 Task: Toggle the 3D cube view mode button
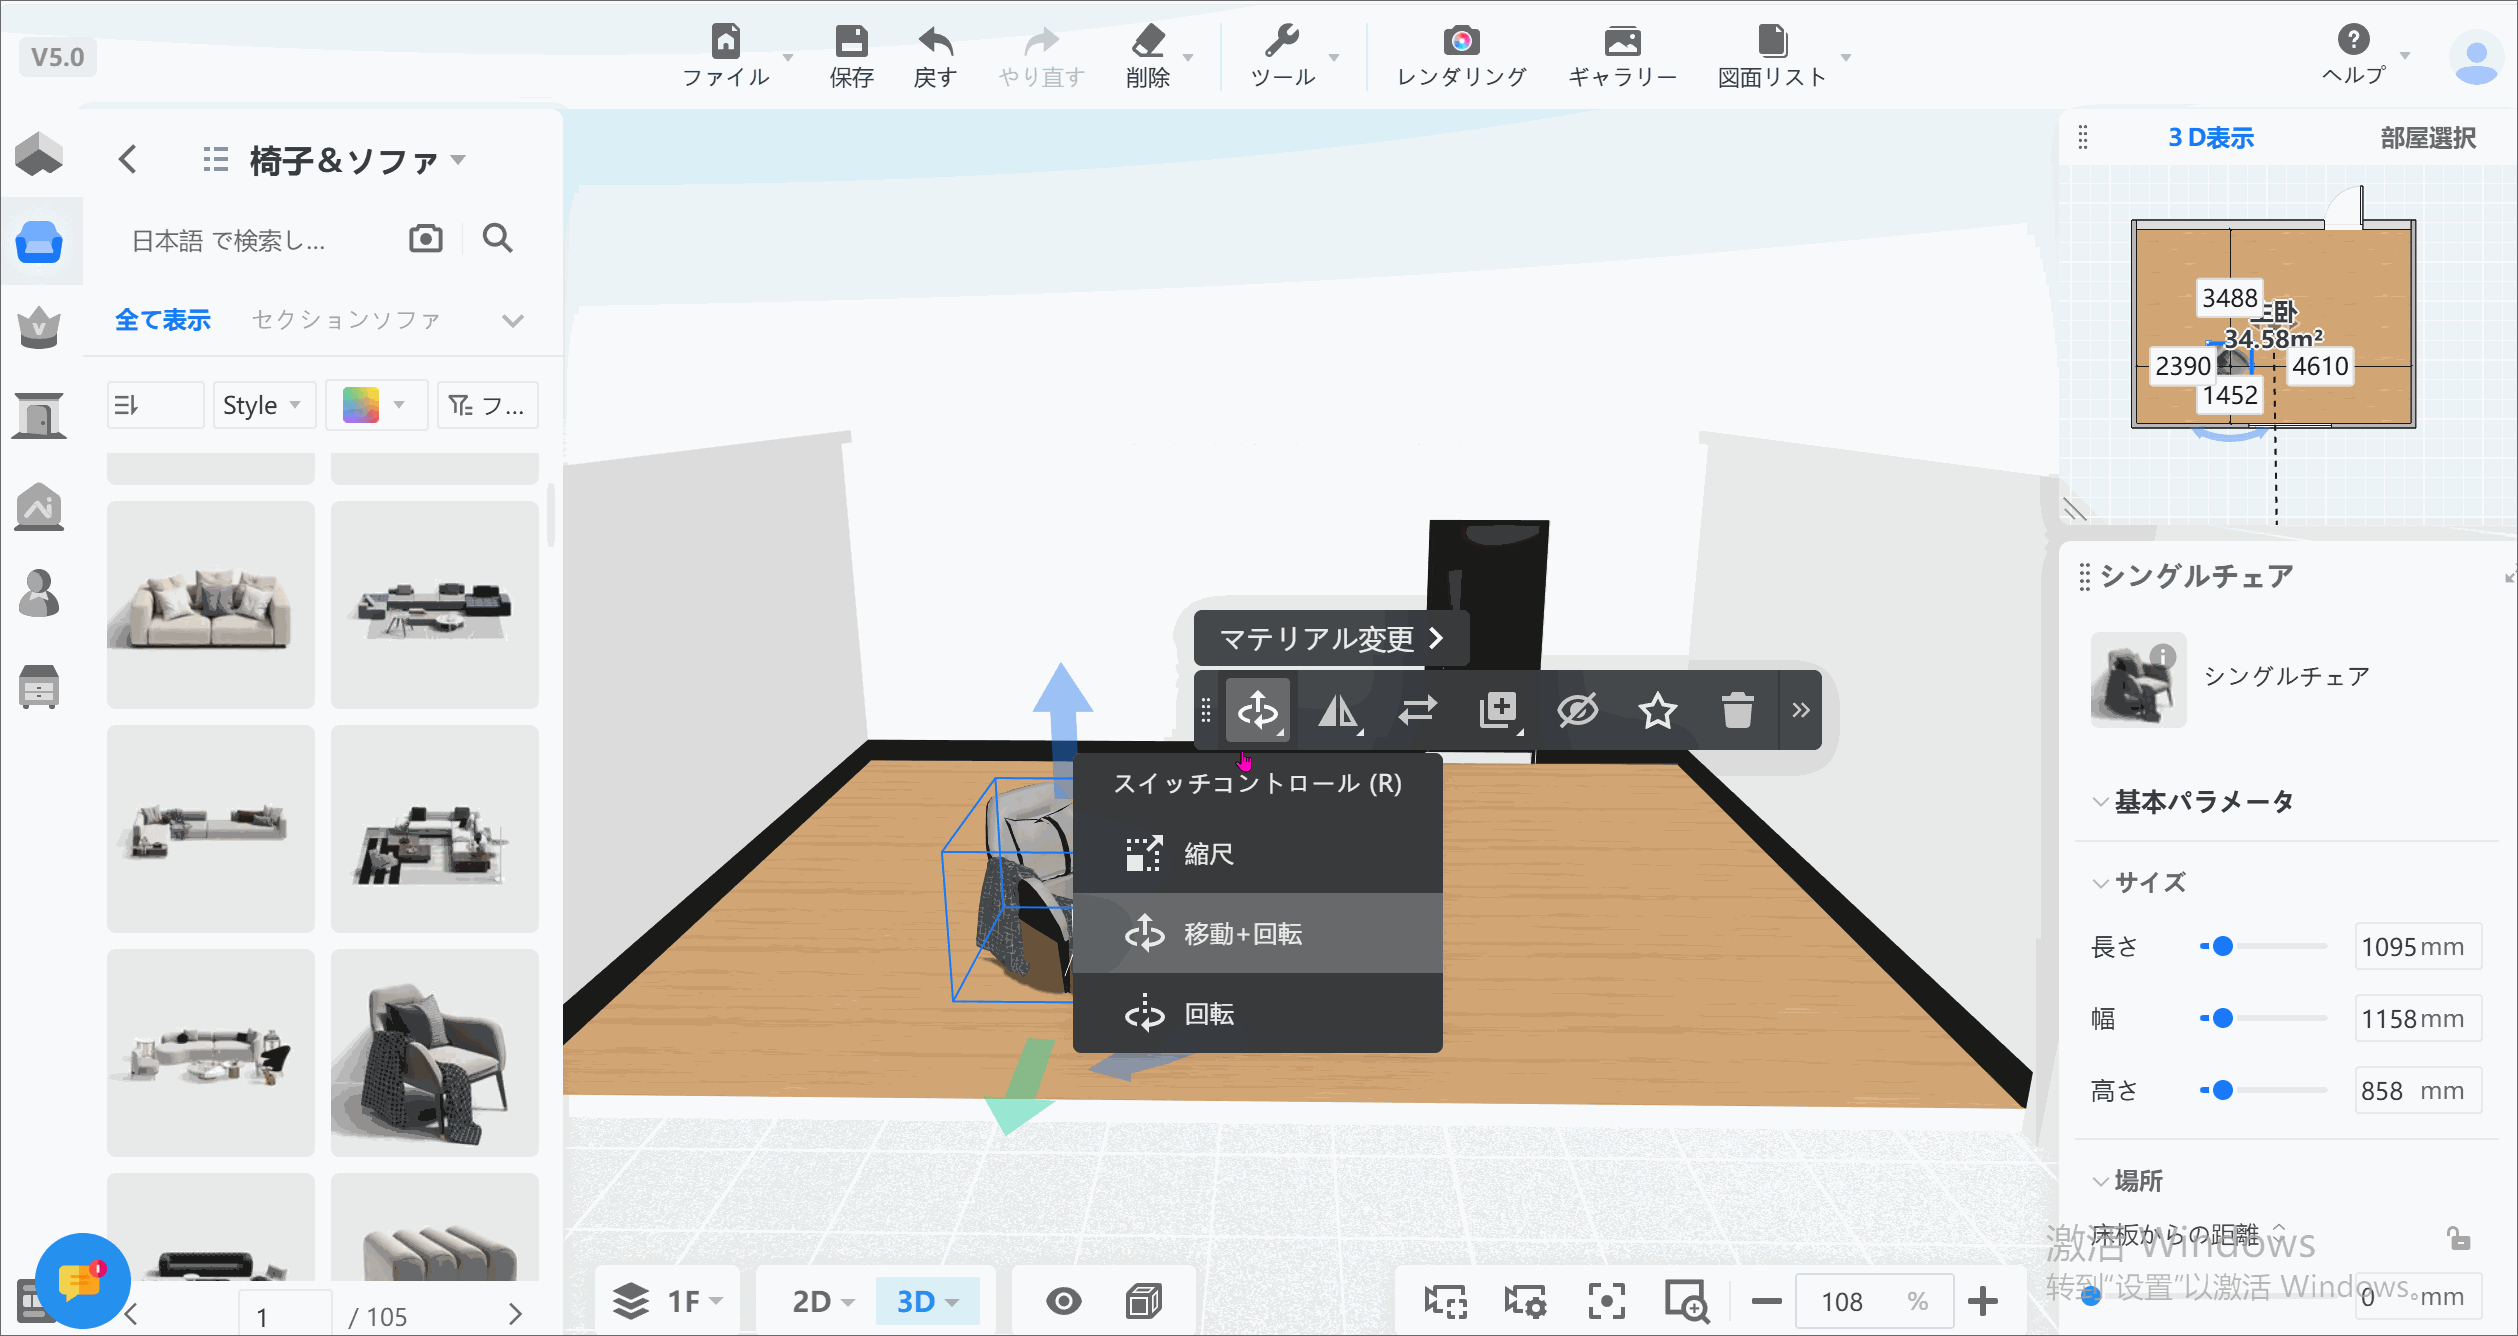pos(1144,1301)
